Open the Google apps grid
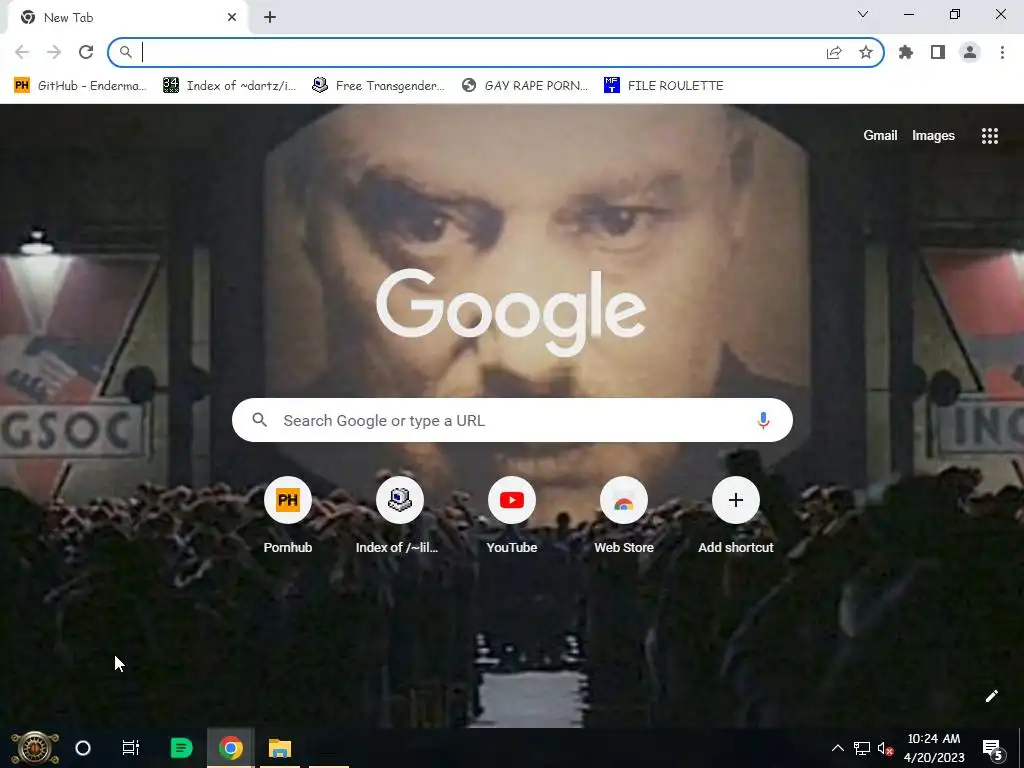 989,135
